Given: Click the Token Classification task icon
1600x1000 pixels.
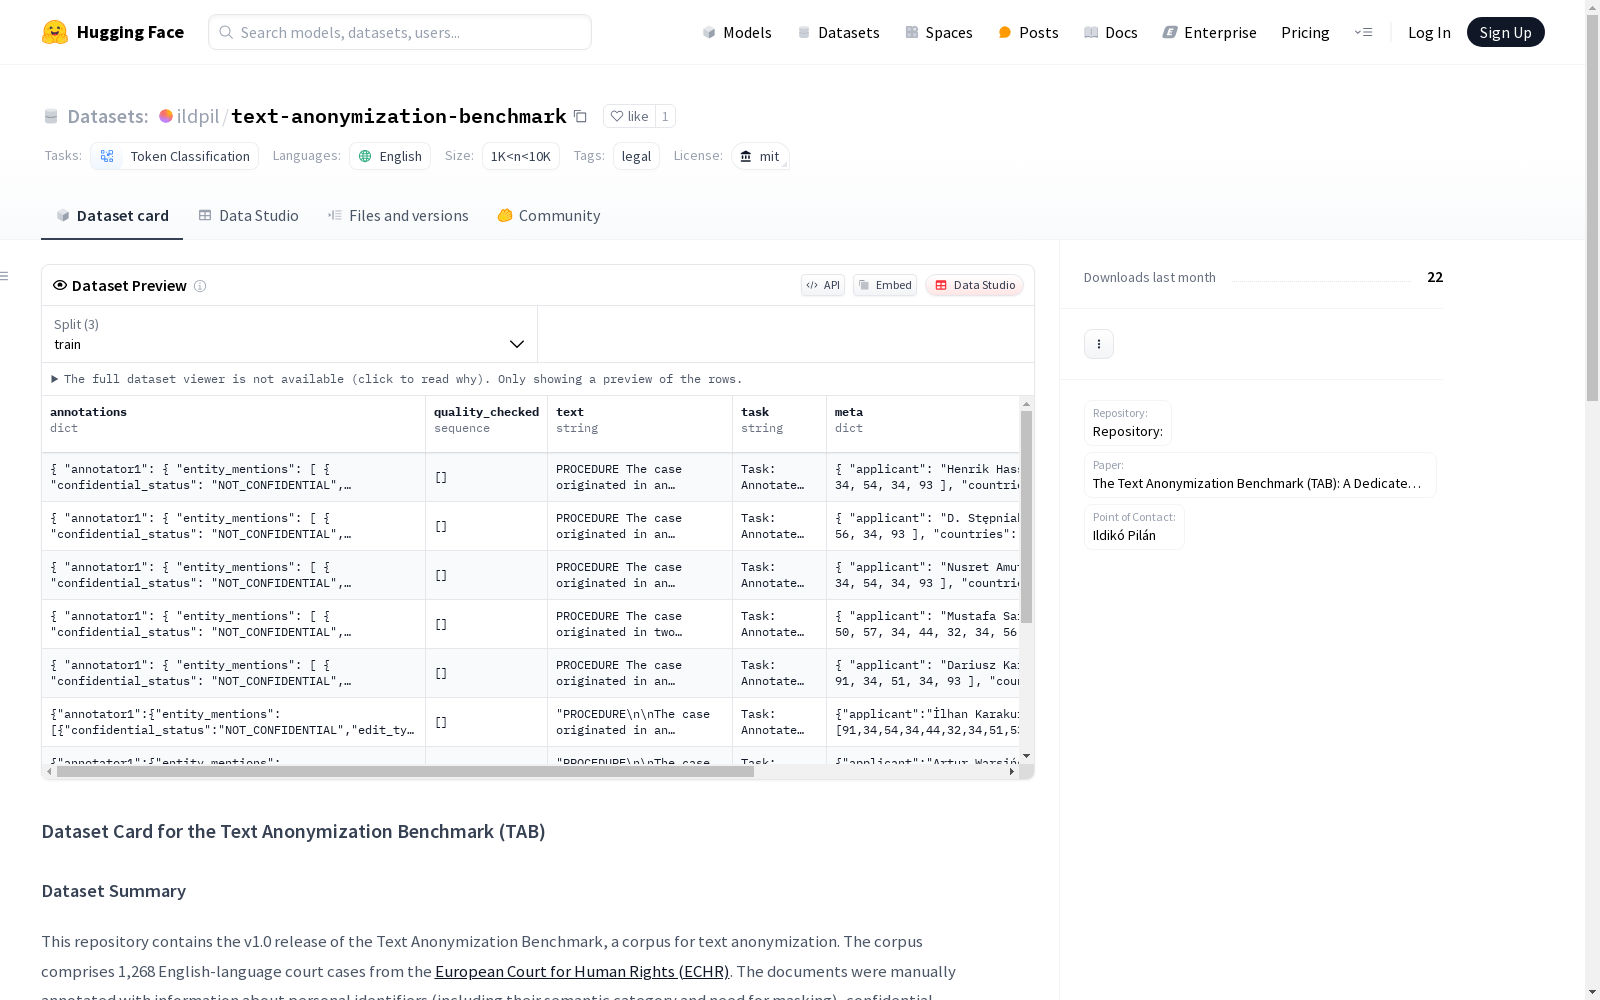Looking at the screenshot, I should pyautogui.click(x=107, y=156).
